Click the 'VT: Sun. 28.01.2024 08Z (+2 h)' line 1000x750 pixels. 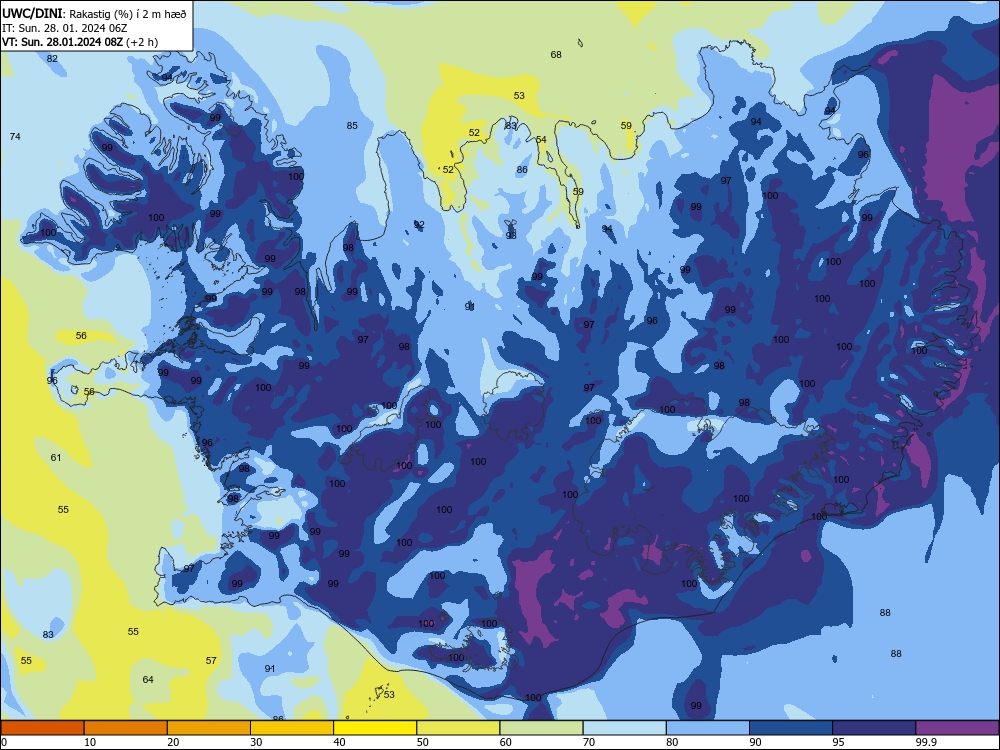pyautogui.click(x=80, y=42)
